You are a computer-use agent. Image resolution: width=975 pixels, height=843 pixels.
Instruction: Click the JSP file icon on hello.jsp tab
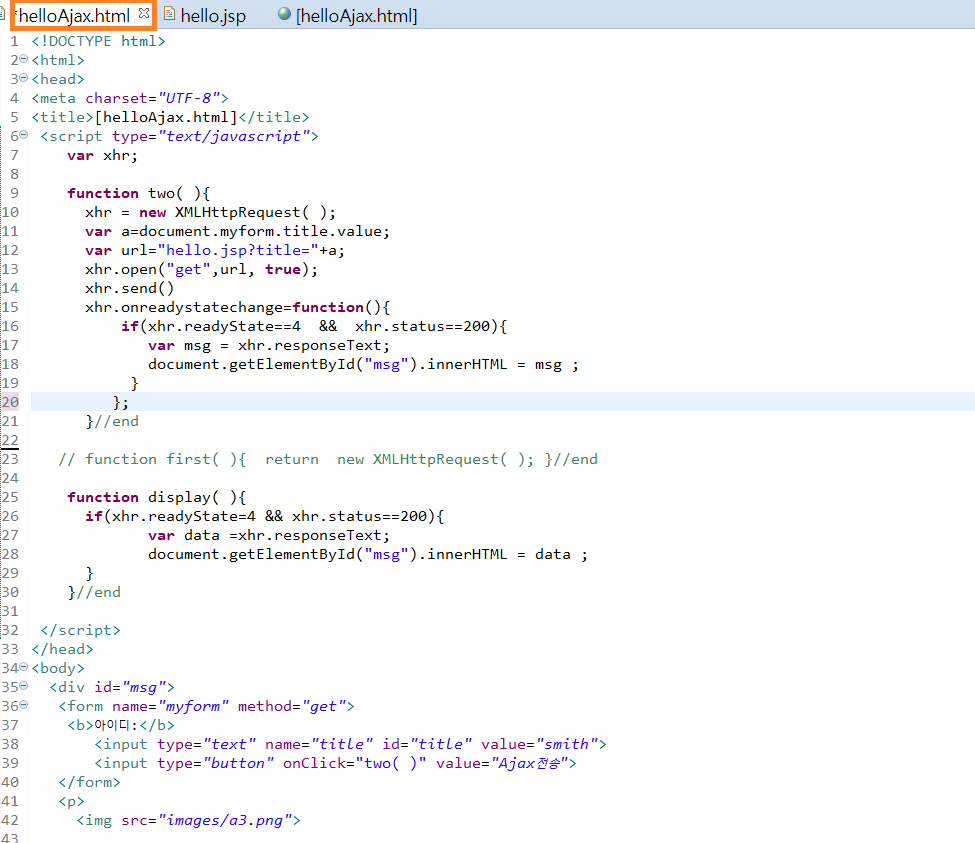pyautogui.click(x=169, y=14)
